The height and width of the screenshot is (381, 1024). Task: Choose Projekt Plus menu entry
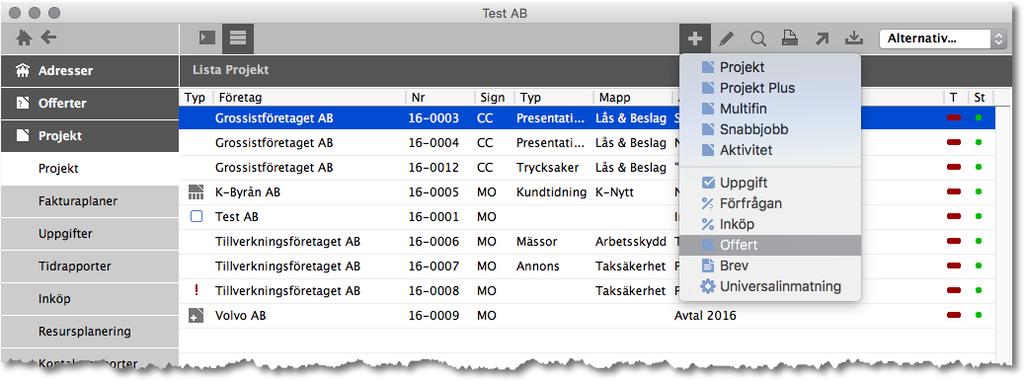(771, 88)
